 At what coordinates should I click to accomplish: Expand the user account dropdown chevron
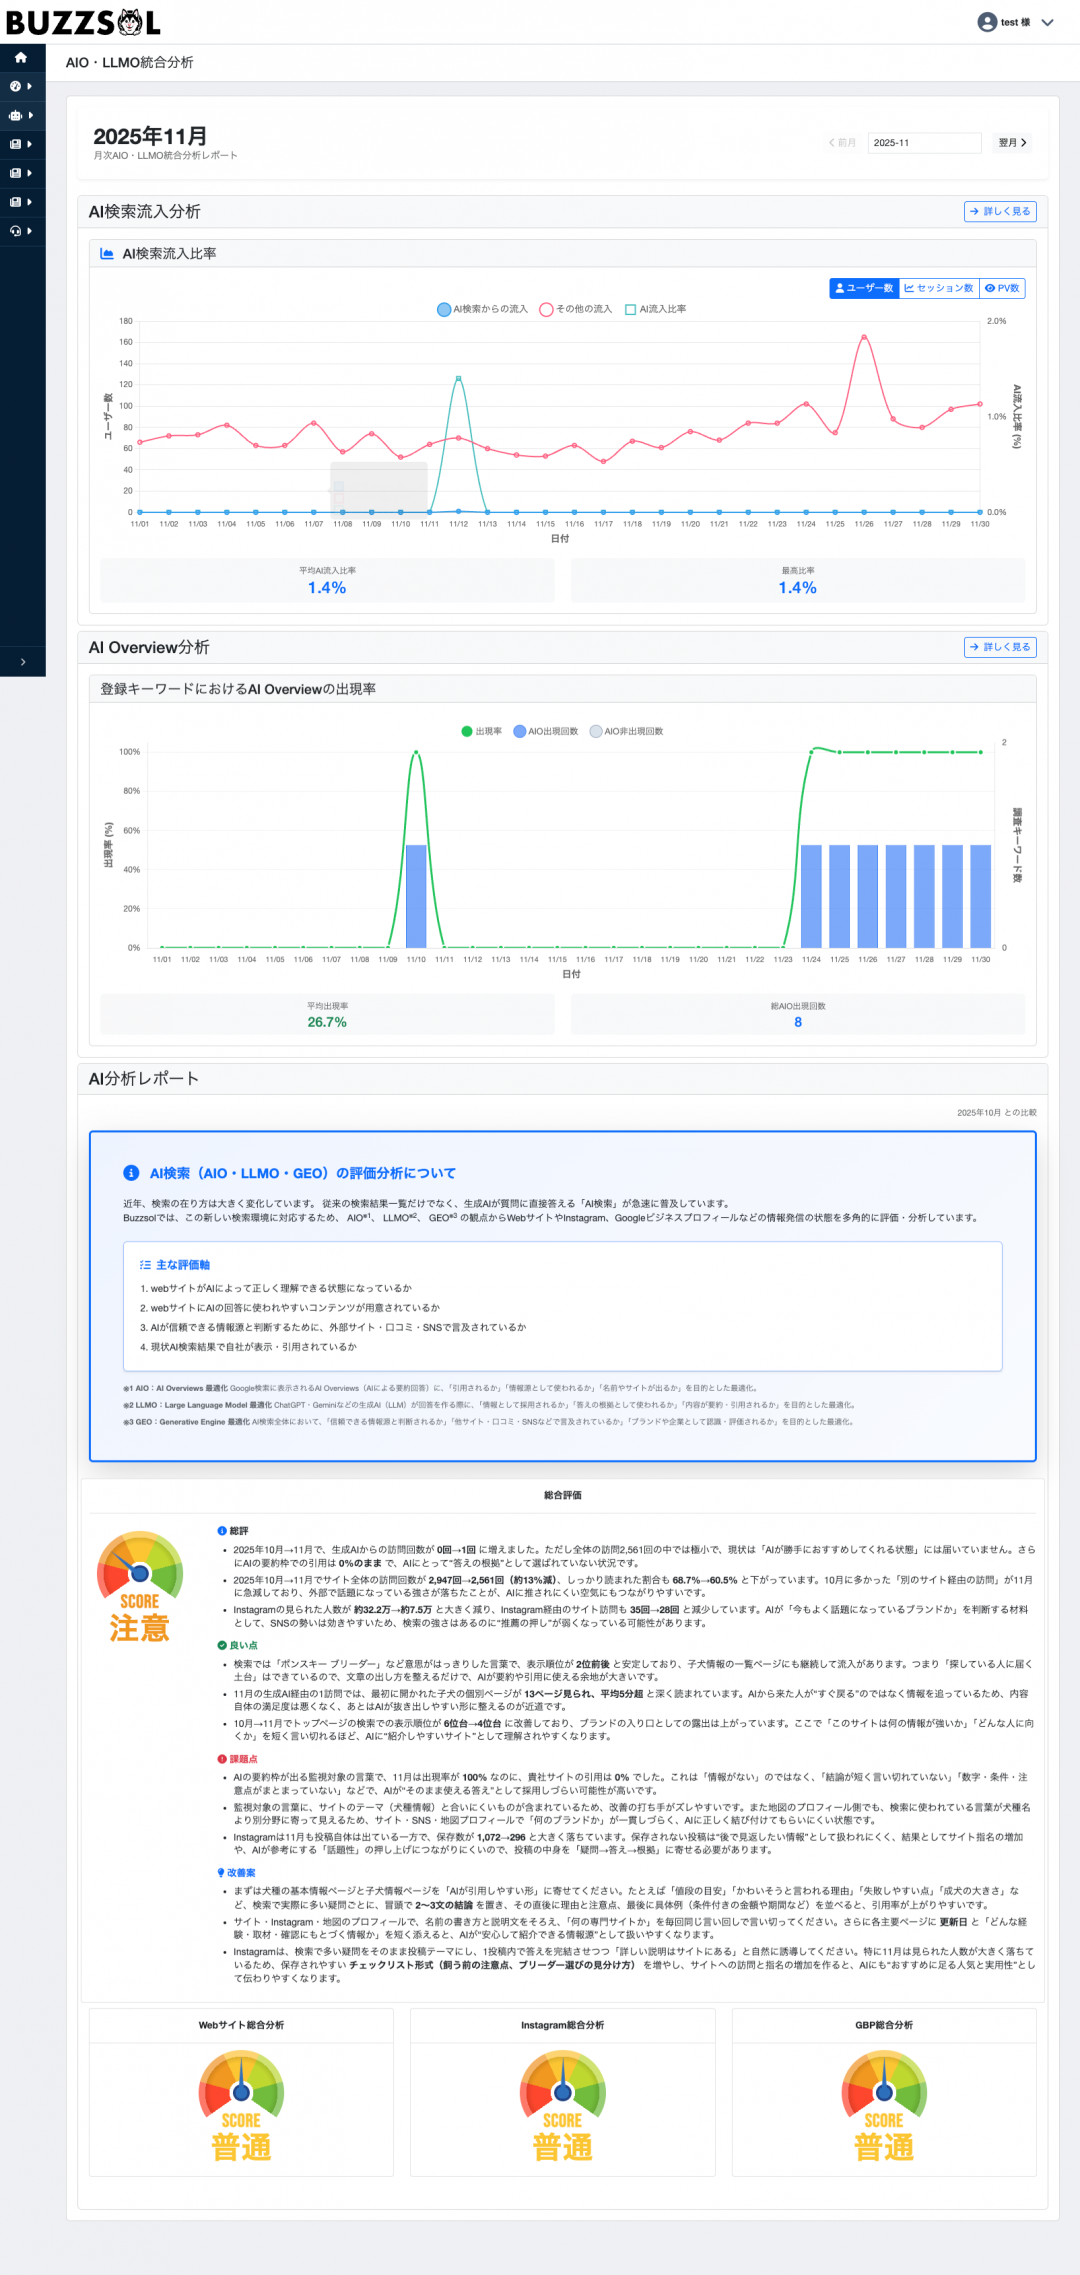click(1047, 22)
